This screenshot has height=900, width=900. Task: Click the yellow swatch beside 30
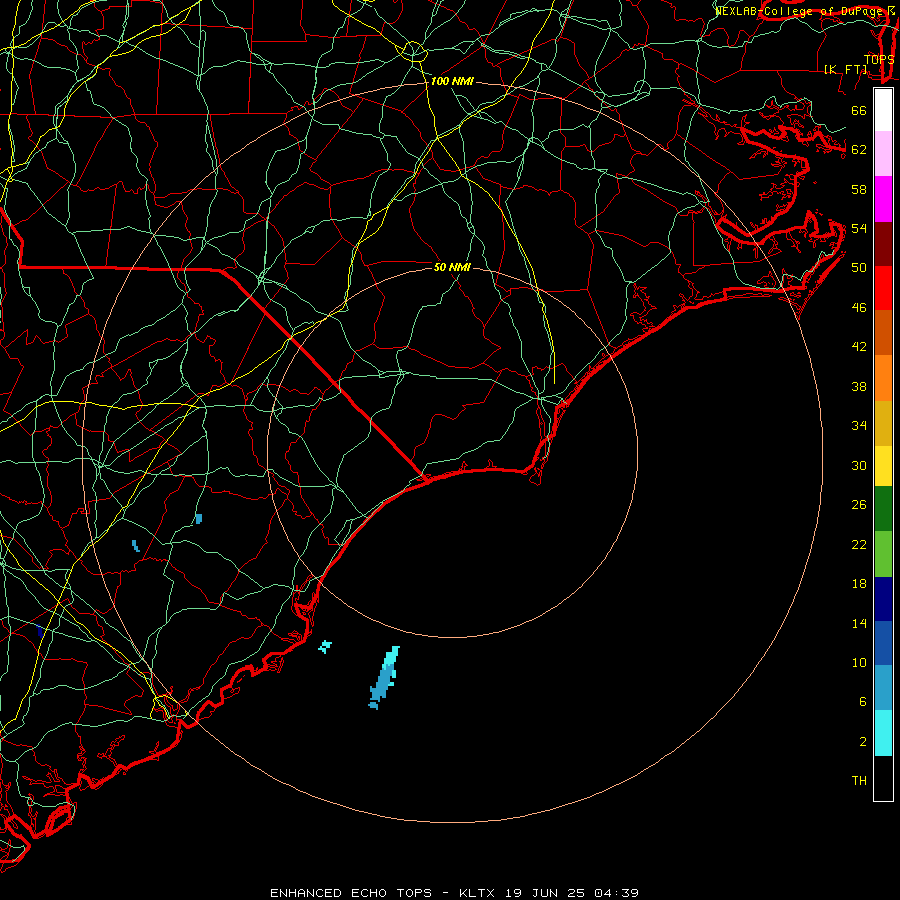click(x=883, y=466)
